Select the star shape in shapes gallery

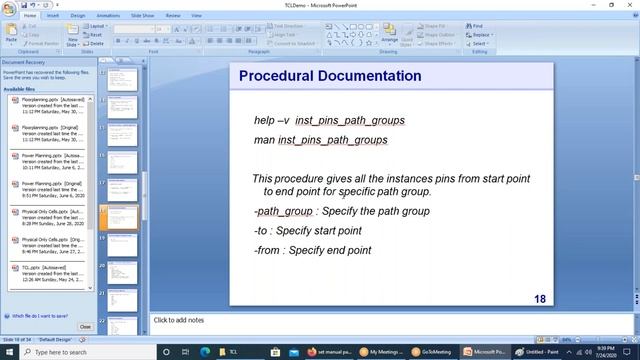point(369,43)
